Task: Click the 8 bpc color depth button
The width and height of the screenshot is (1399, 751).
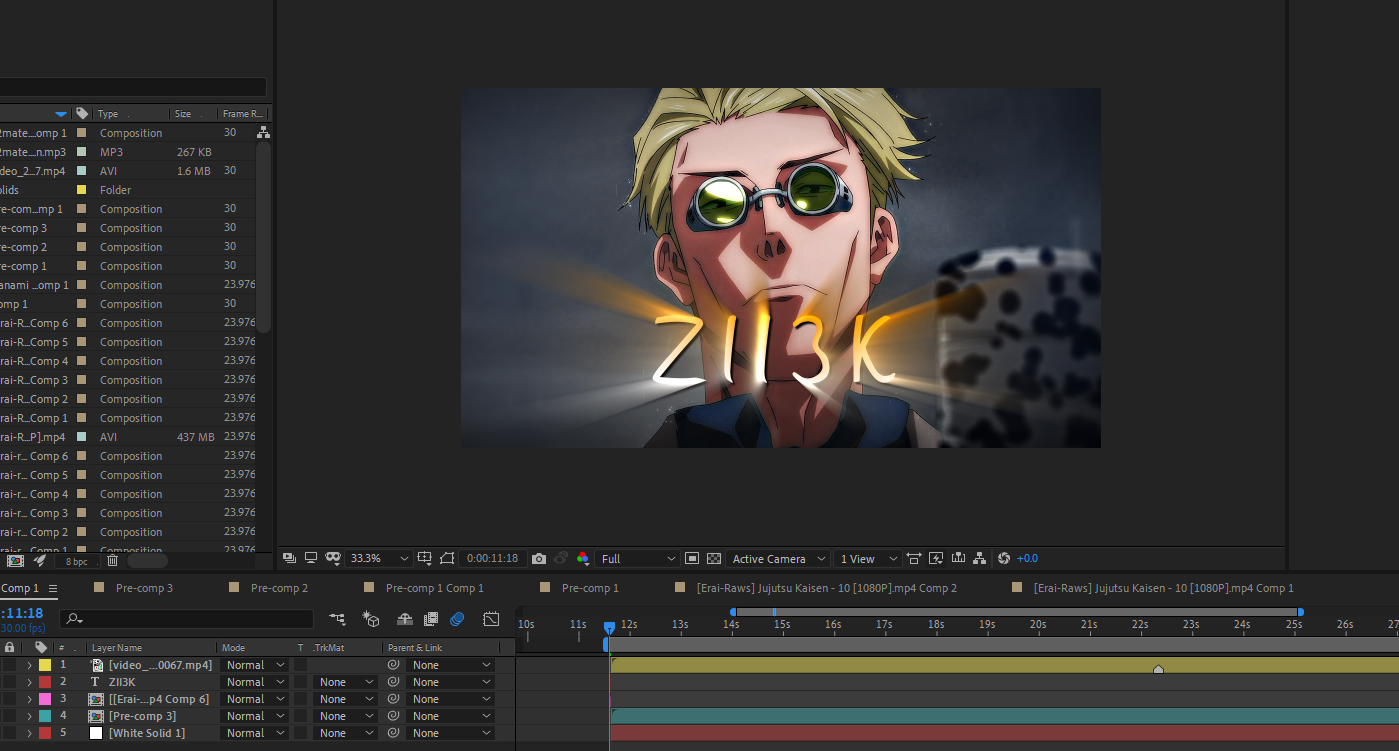Action: [76, 562]
